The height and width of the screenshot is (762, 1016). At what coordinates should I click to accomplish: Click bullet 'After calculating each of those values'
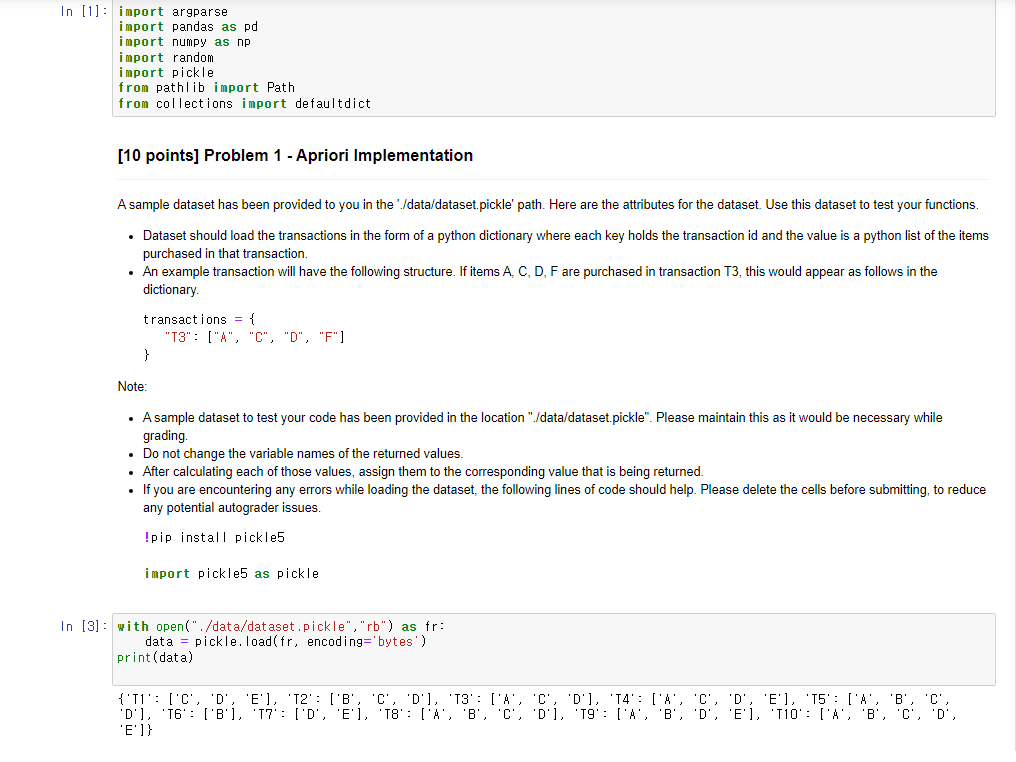coord(423,472)
